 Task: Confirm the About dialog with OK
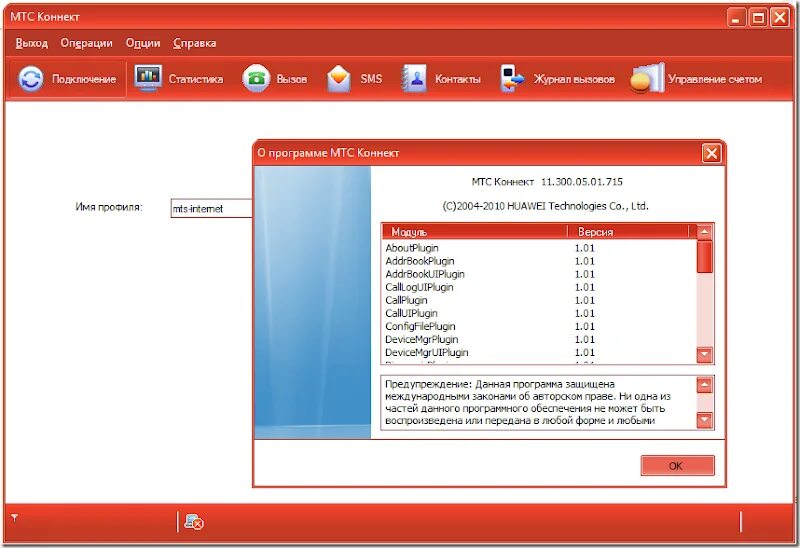pos(678,466)
